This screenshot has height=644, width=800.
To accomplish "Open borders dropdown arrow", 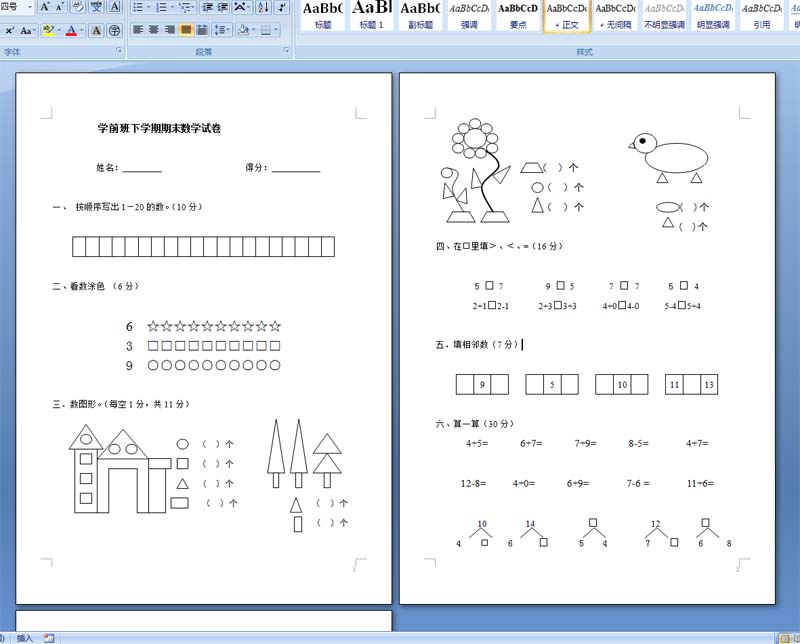I will 276,31.
